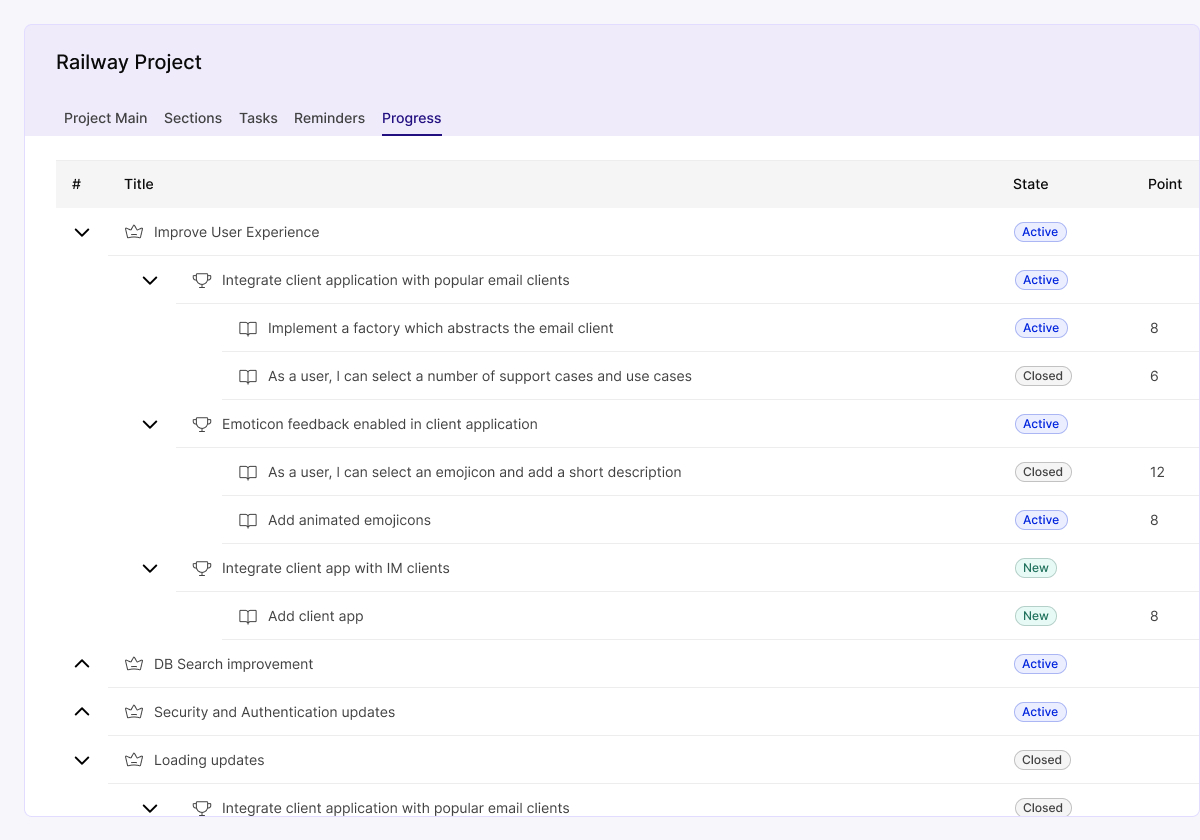Collapse the Loading updates row
Image resolution: width=1200 pixels, height=840 pixels.
tap(82, 760)
